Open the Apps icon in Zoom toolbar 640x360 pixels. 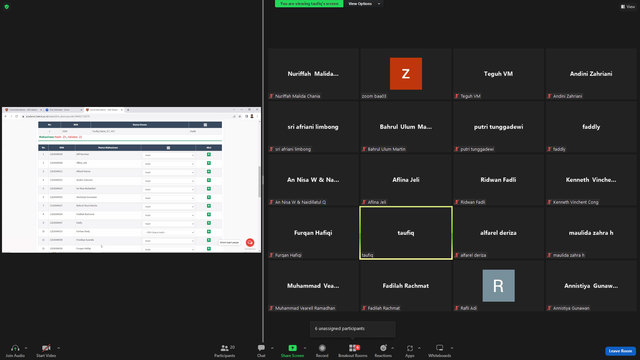[x=410, y=348]
